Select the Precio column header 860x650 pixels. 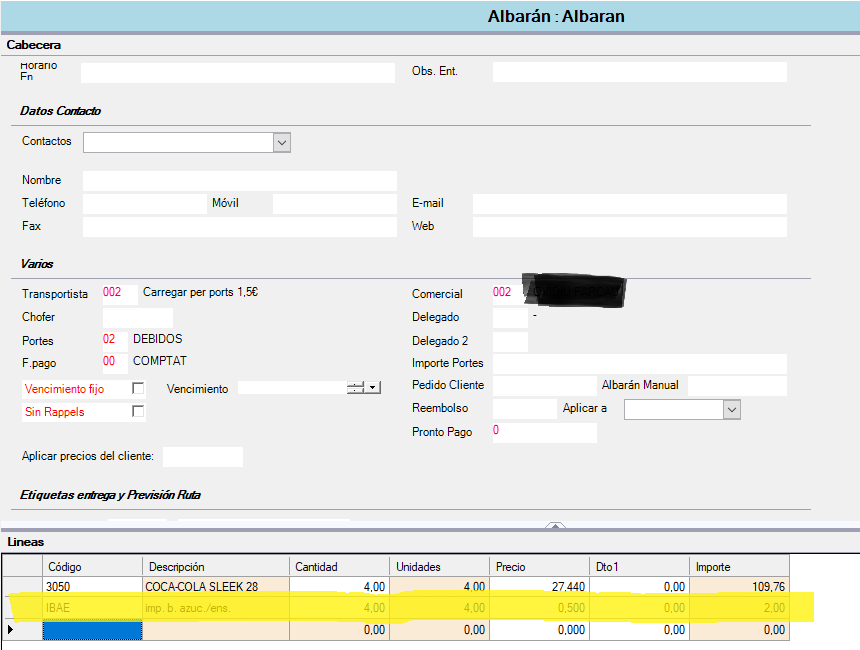pyautogui.click(x=539, y=566)
